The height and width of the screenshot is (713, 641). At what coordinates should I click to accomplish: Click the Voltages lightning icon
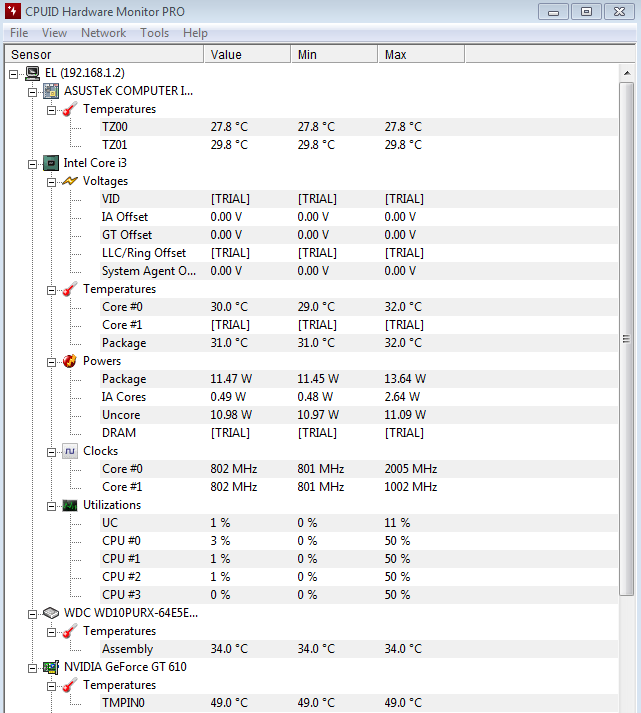[x=70, y=181]
